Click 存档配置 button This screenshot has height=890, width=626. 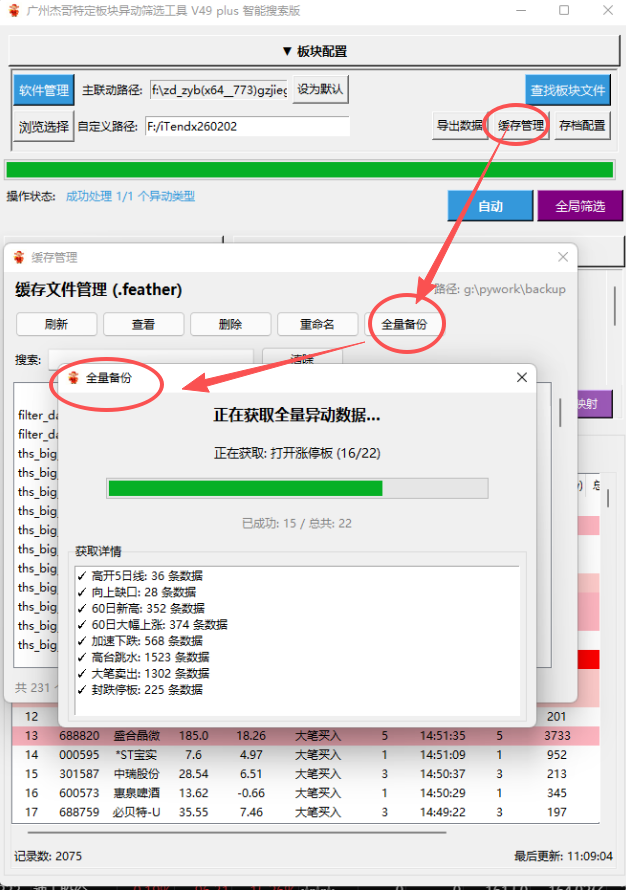point(582,125)
